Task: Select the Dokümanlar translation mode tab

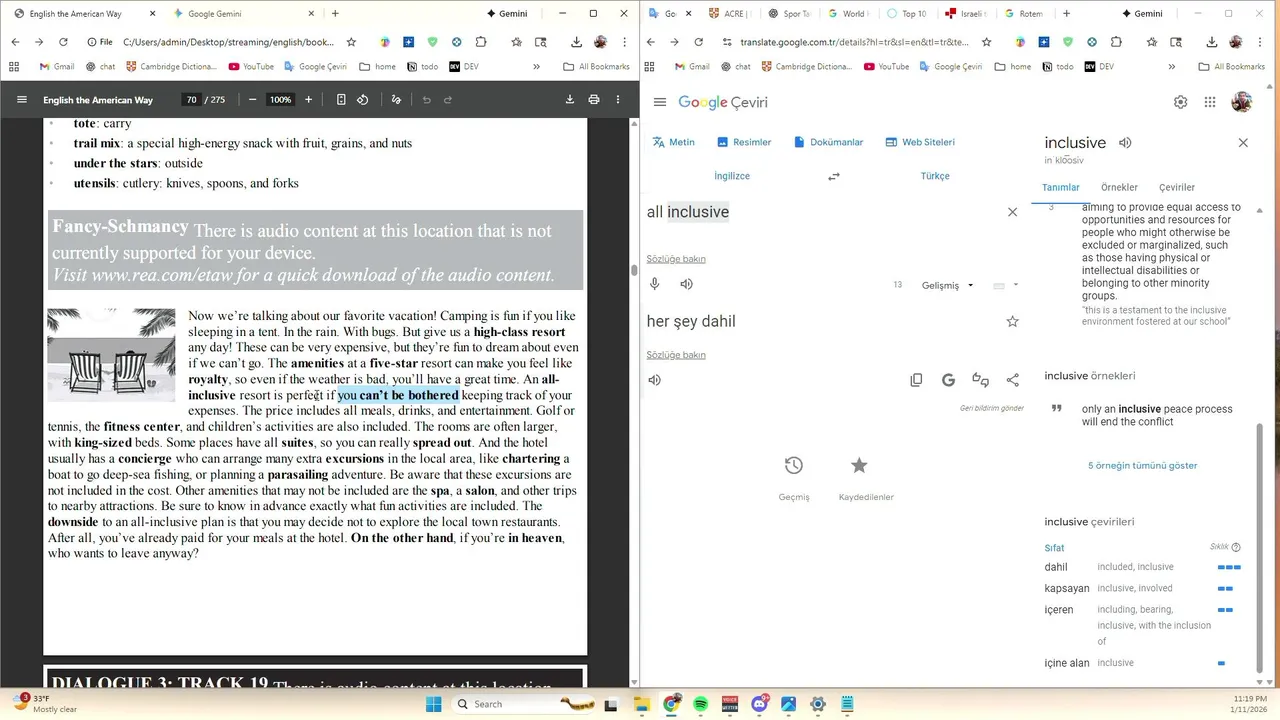Action: (x=828, y=142)
